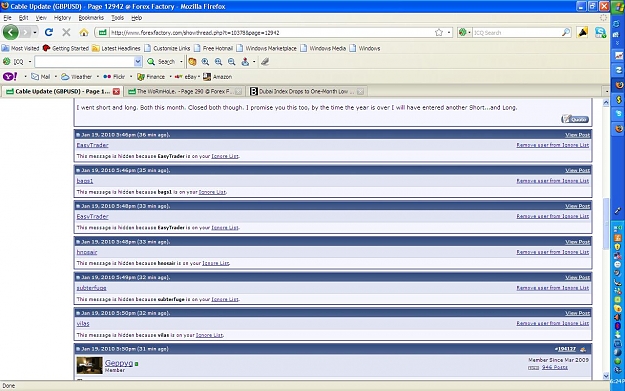Click the Yahoo! logo icon
This screenshot has width=625, height=391.
pyautogui.click(x=10, y=77)
